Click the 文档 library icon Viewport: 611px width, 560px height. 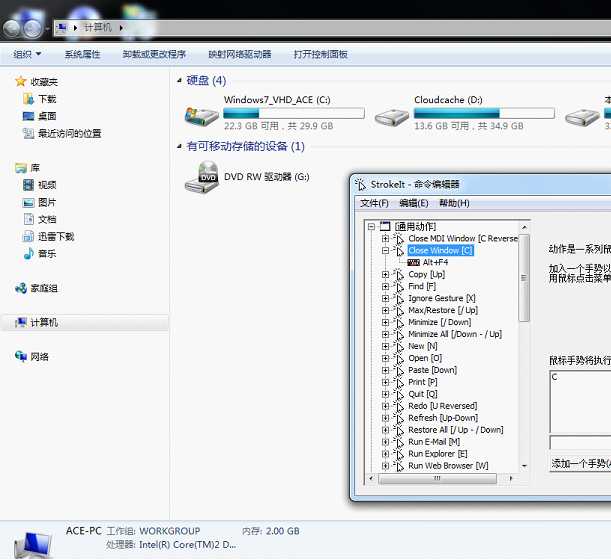click(x=29, y=219)
